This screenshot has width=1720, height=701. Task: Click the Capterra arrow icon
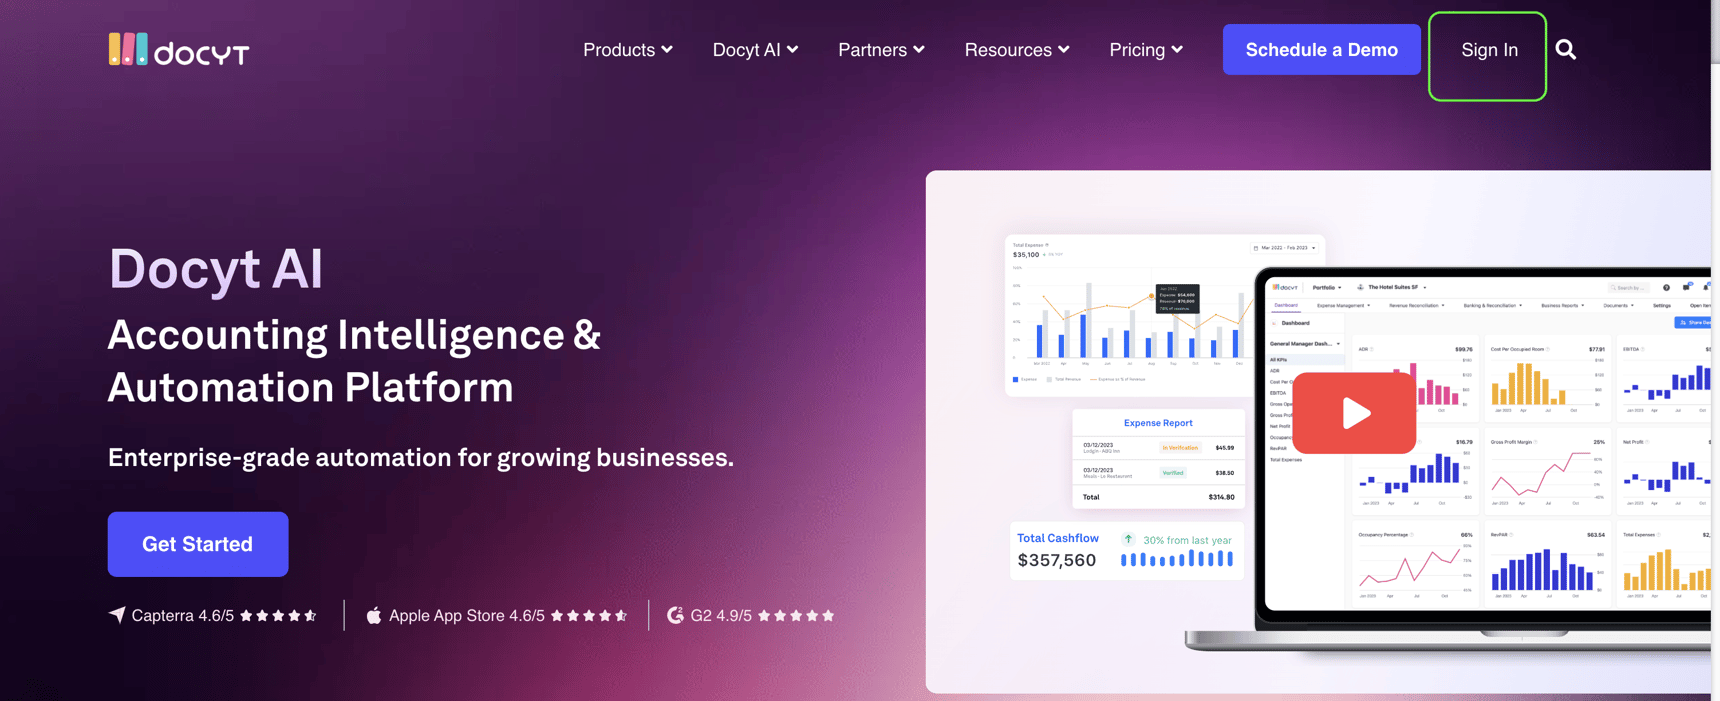(117, 615)
